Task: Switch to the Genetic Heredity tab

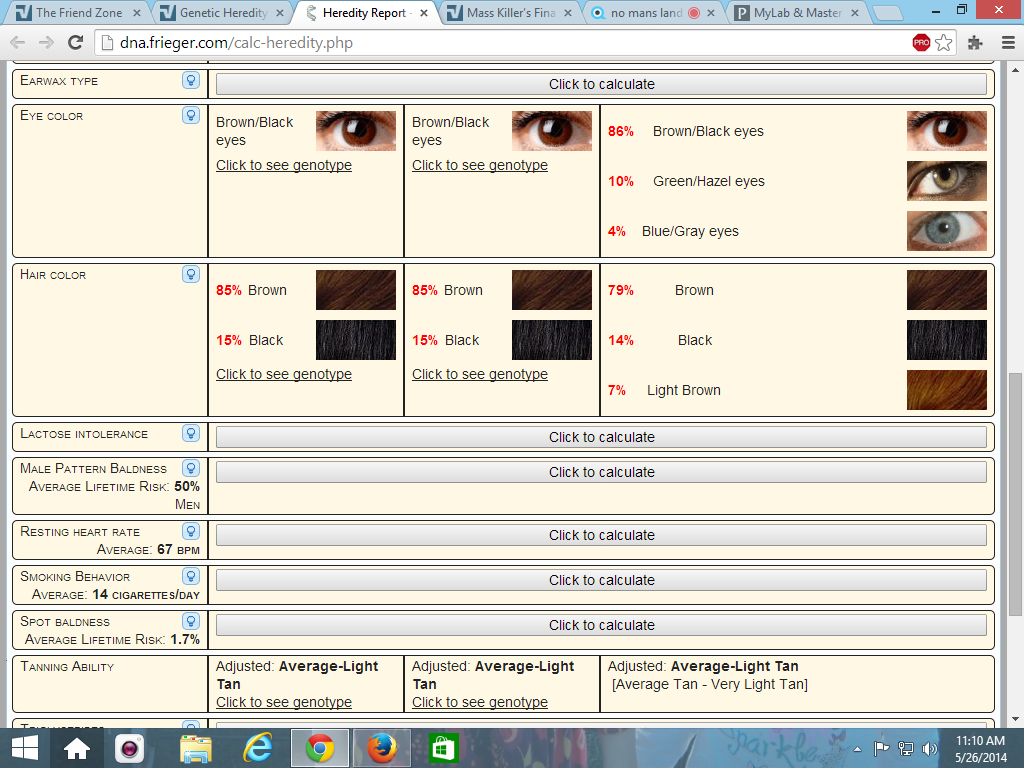Action: click(x=225, y=13)
